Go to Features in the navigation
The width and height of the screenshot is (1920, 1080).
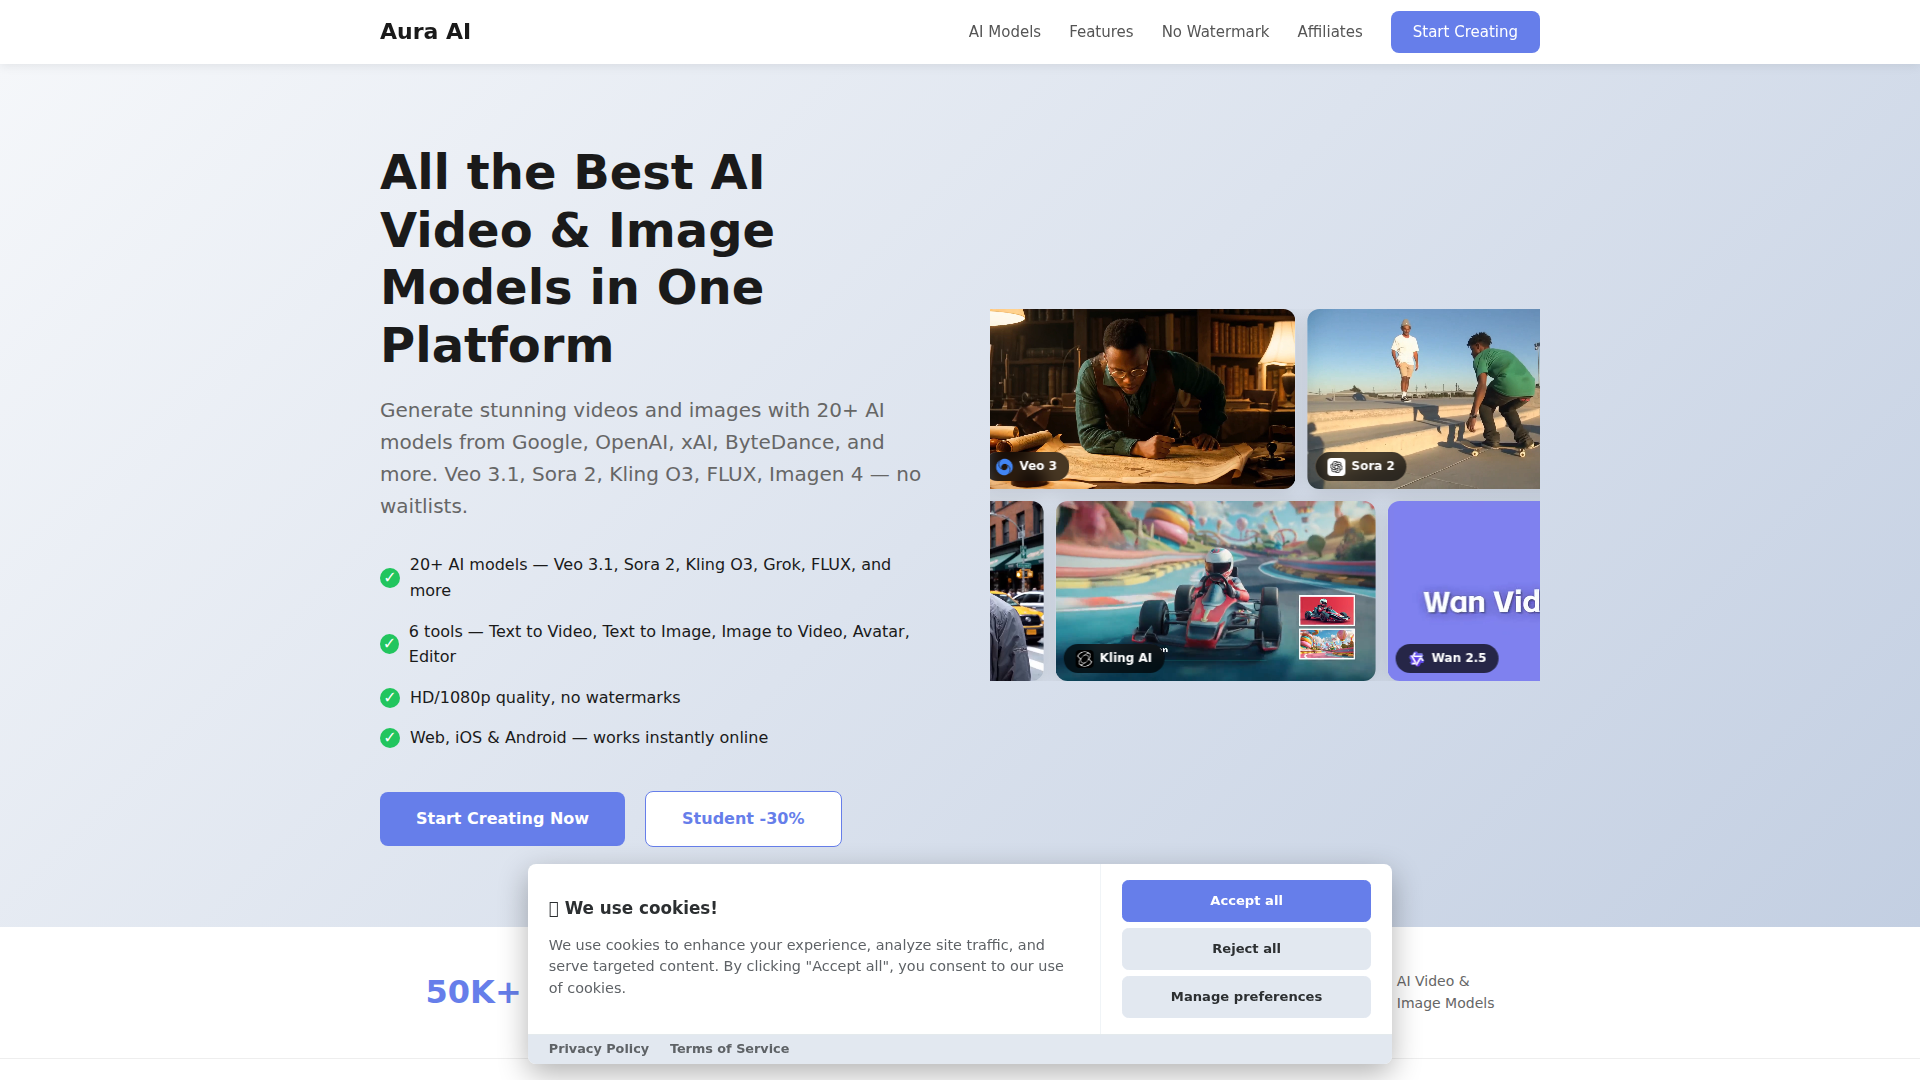pos(1101,32)
